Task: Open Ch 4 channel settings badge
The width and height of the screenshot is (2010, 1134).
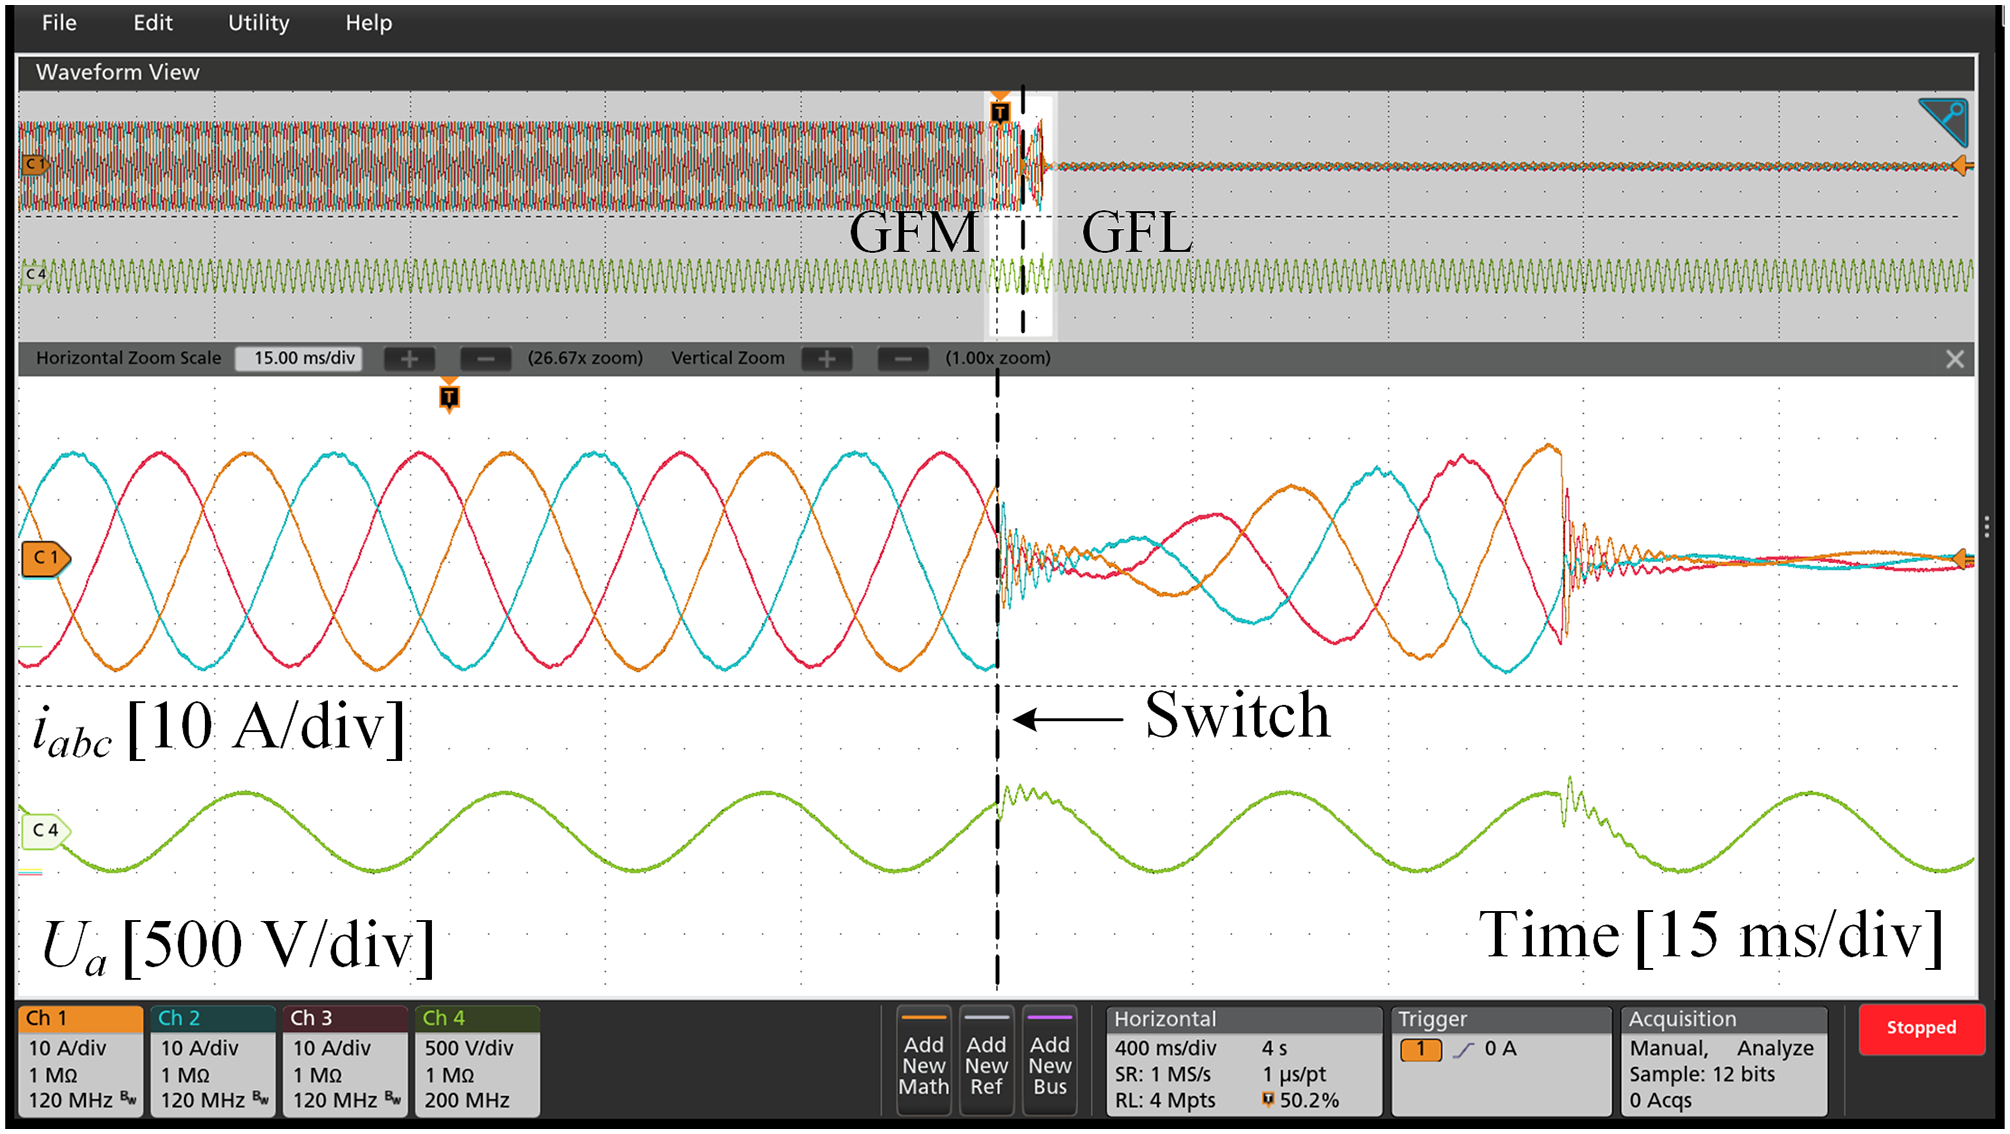Action: point(478,1060)
